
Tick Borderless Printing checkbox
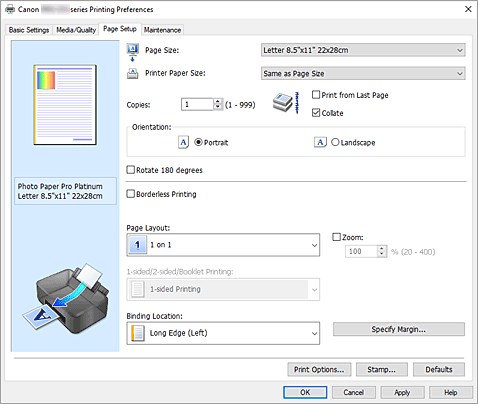point(131,194)
